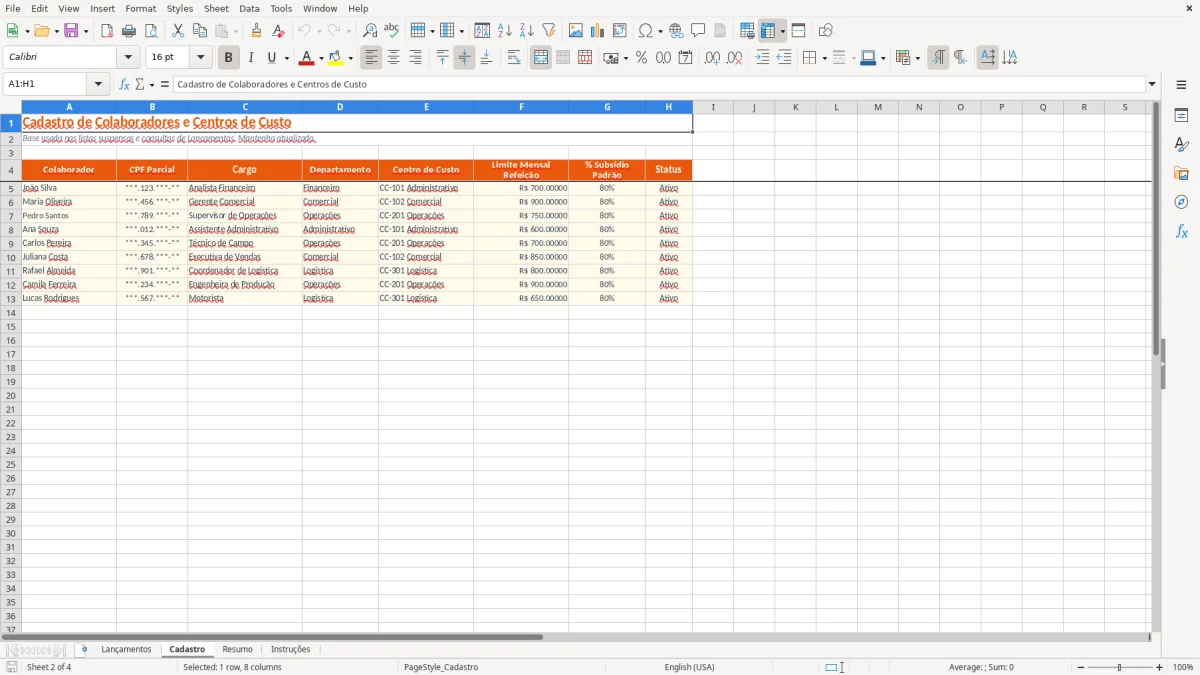1200x675 pixels.
Task: Open the Function Wizard fx icon
Action: click(x=124, y=84)
